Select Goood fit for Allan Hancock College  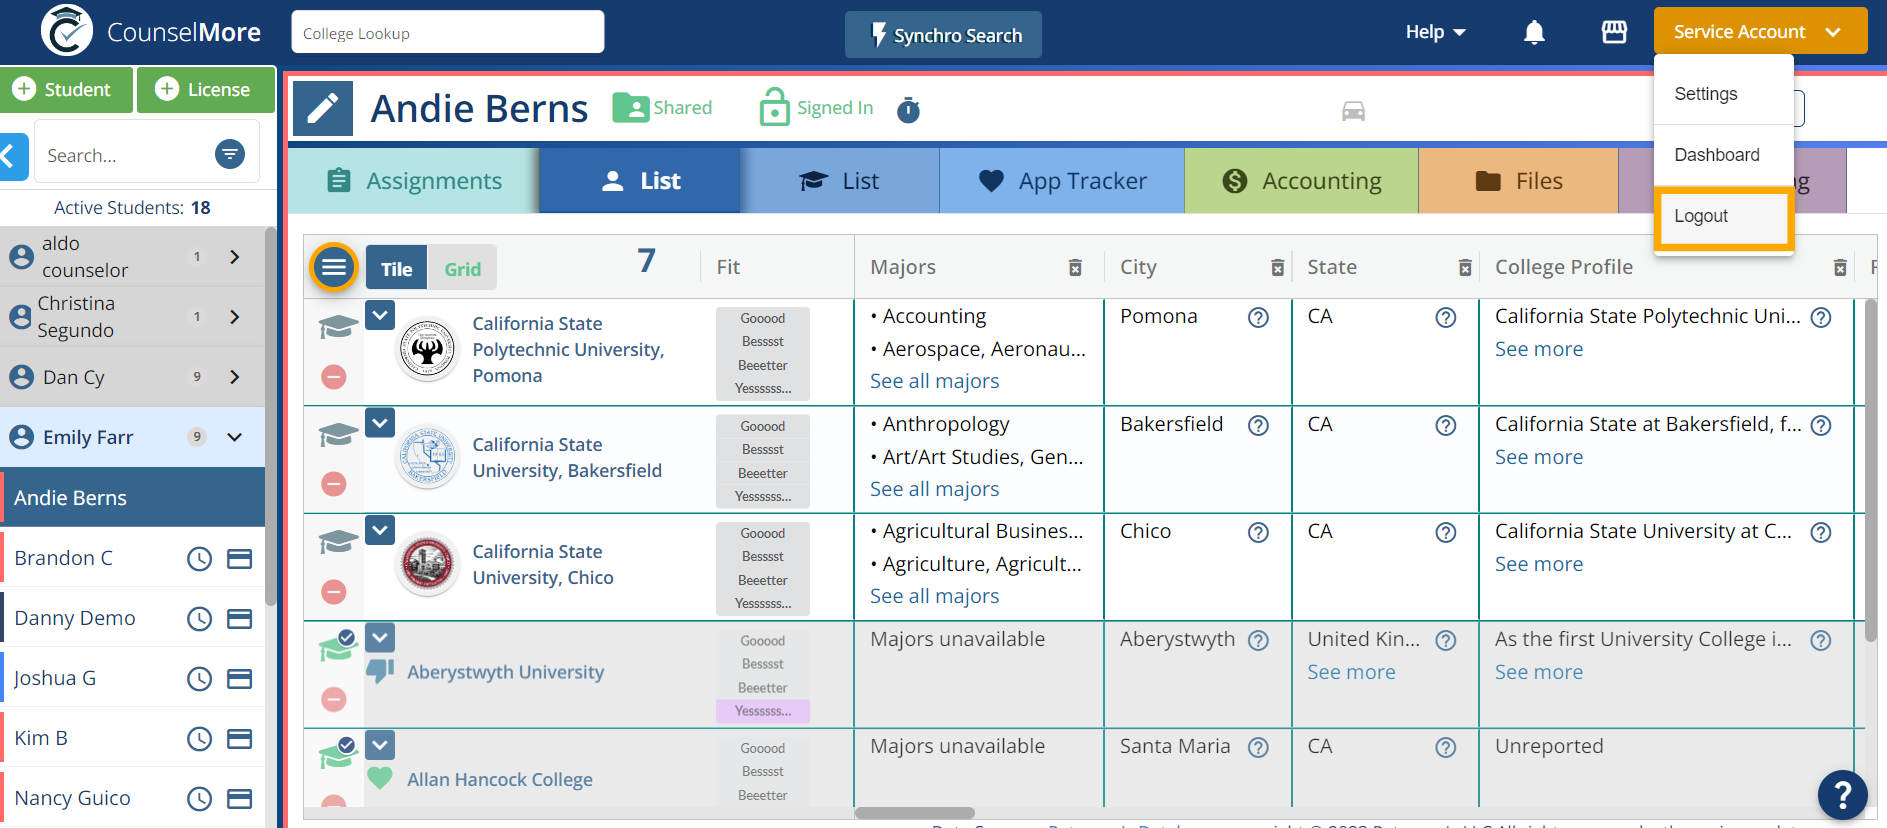tap(763, 748)
